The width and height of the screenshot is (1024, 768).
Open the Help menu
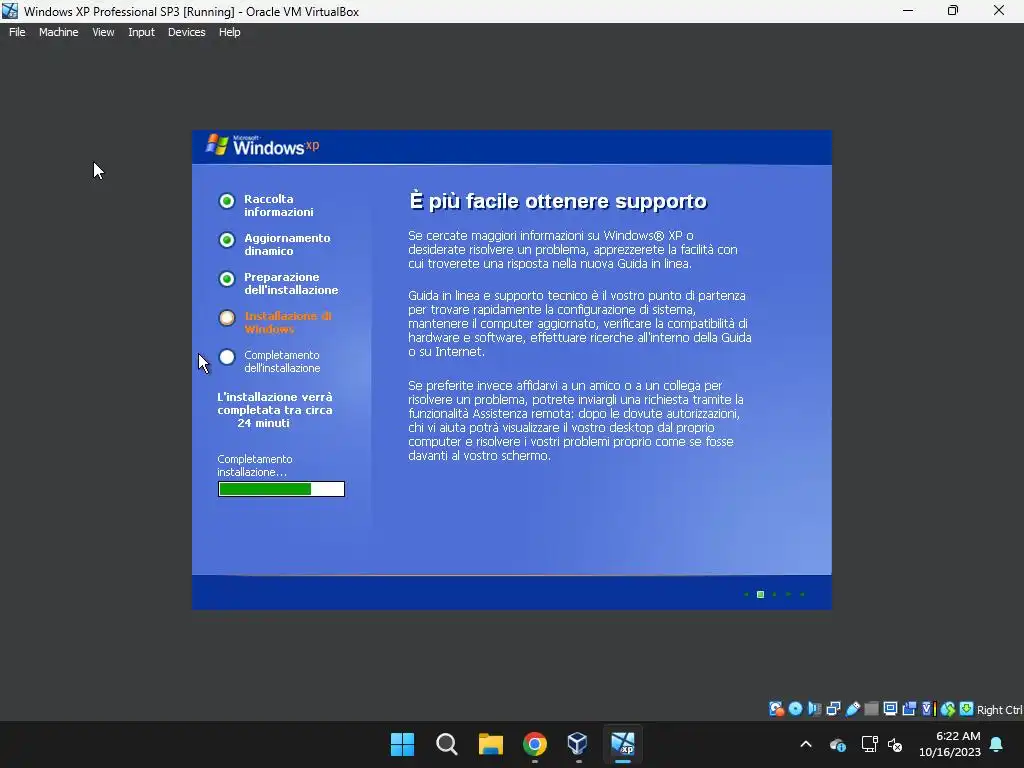(x=229, y=32)
